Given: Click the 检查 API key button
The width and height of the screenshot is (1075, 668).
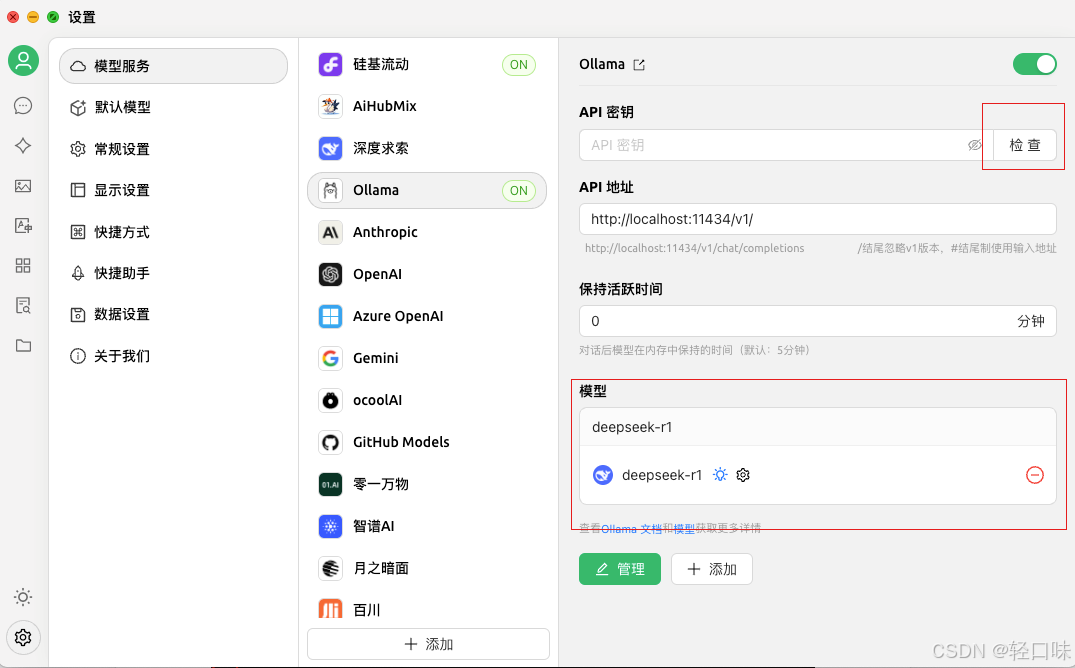Looking at the screenshot, I should point(1025,145).
